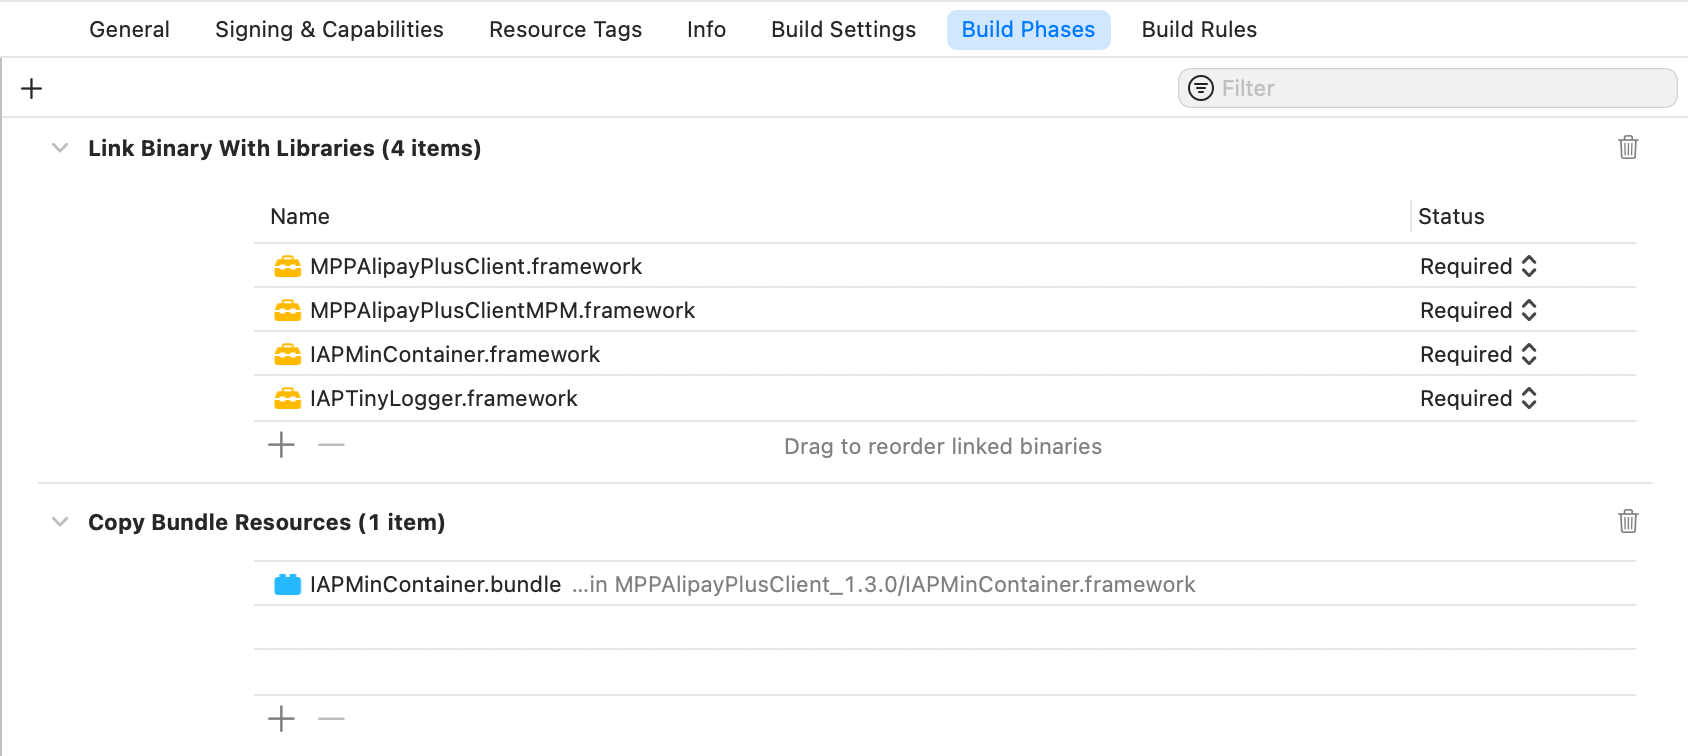Viewport: 1688px width, 756px height.
Task: Change status of IAPMinContainer.framework
Action: (x=1478, y=355)
